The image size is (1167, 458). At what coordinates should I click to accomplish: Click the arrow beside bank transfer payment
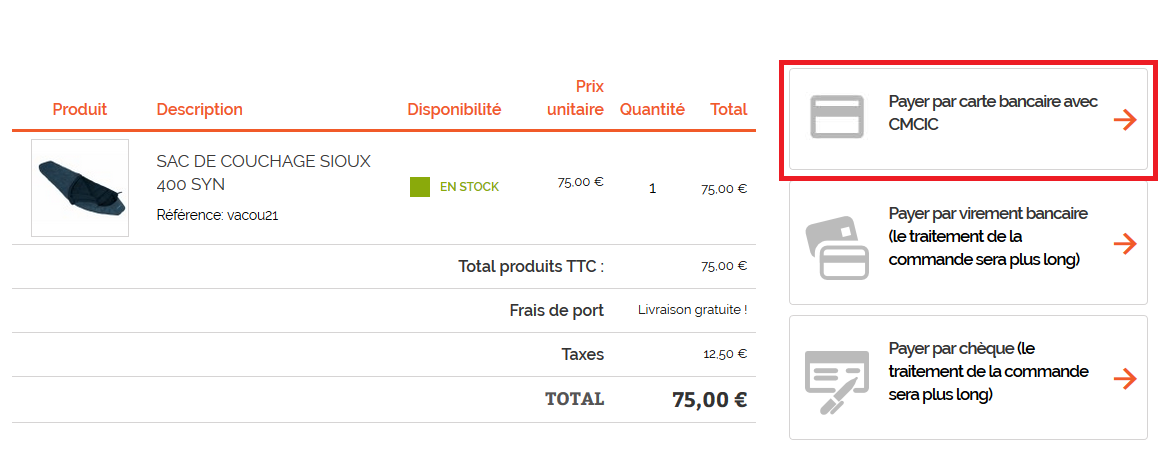pyautogui.click(x=1125, y=244)
